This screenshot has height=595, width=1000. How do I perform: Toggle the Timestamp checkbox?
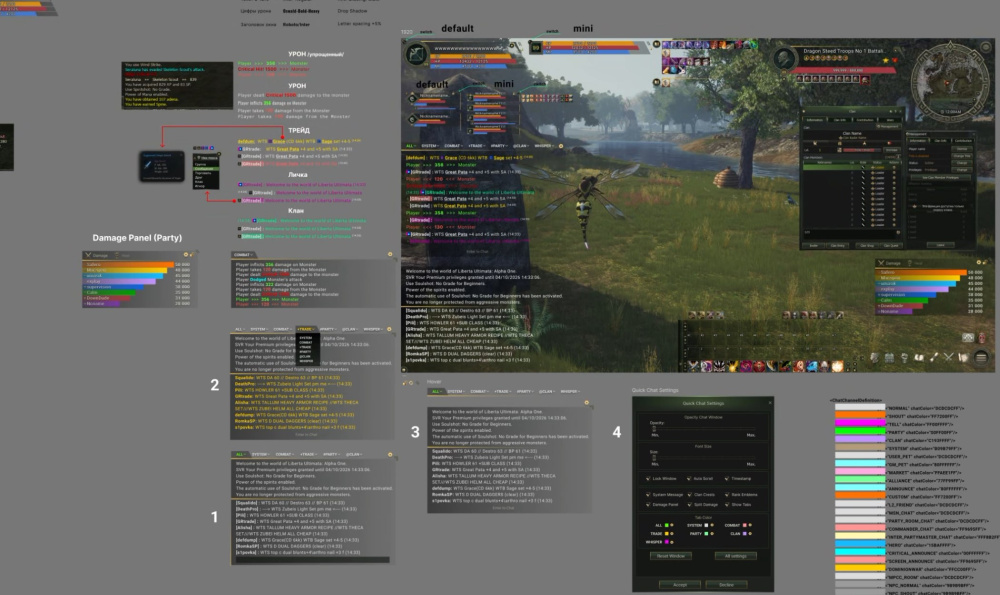(726, 478)
